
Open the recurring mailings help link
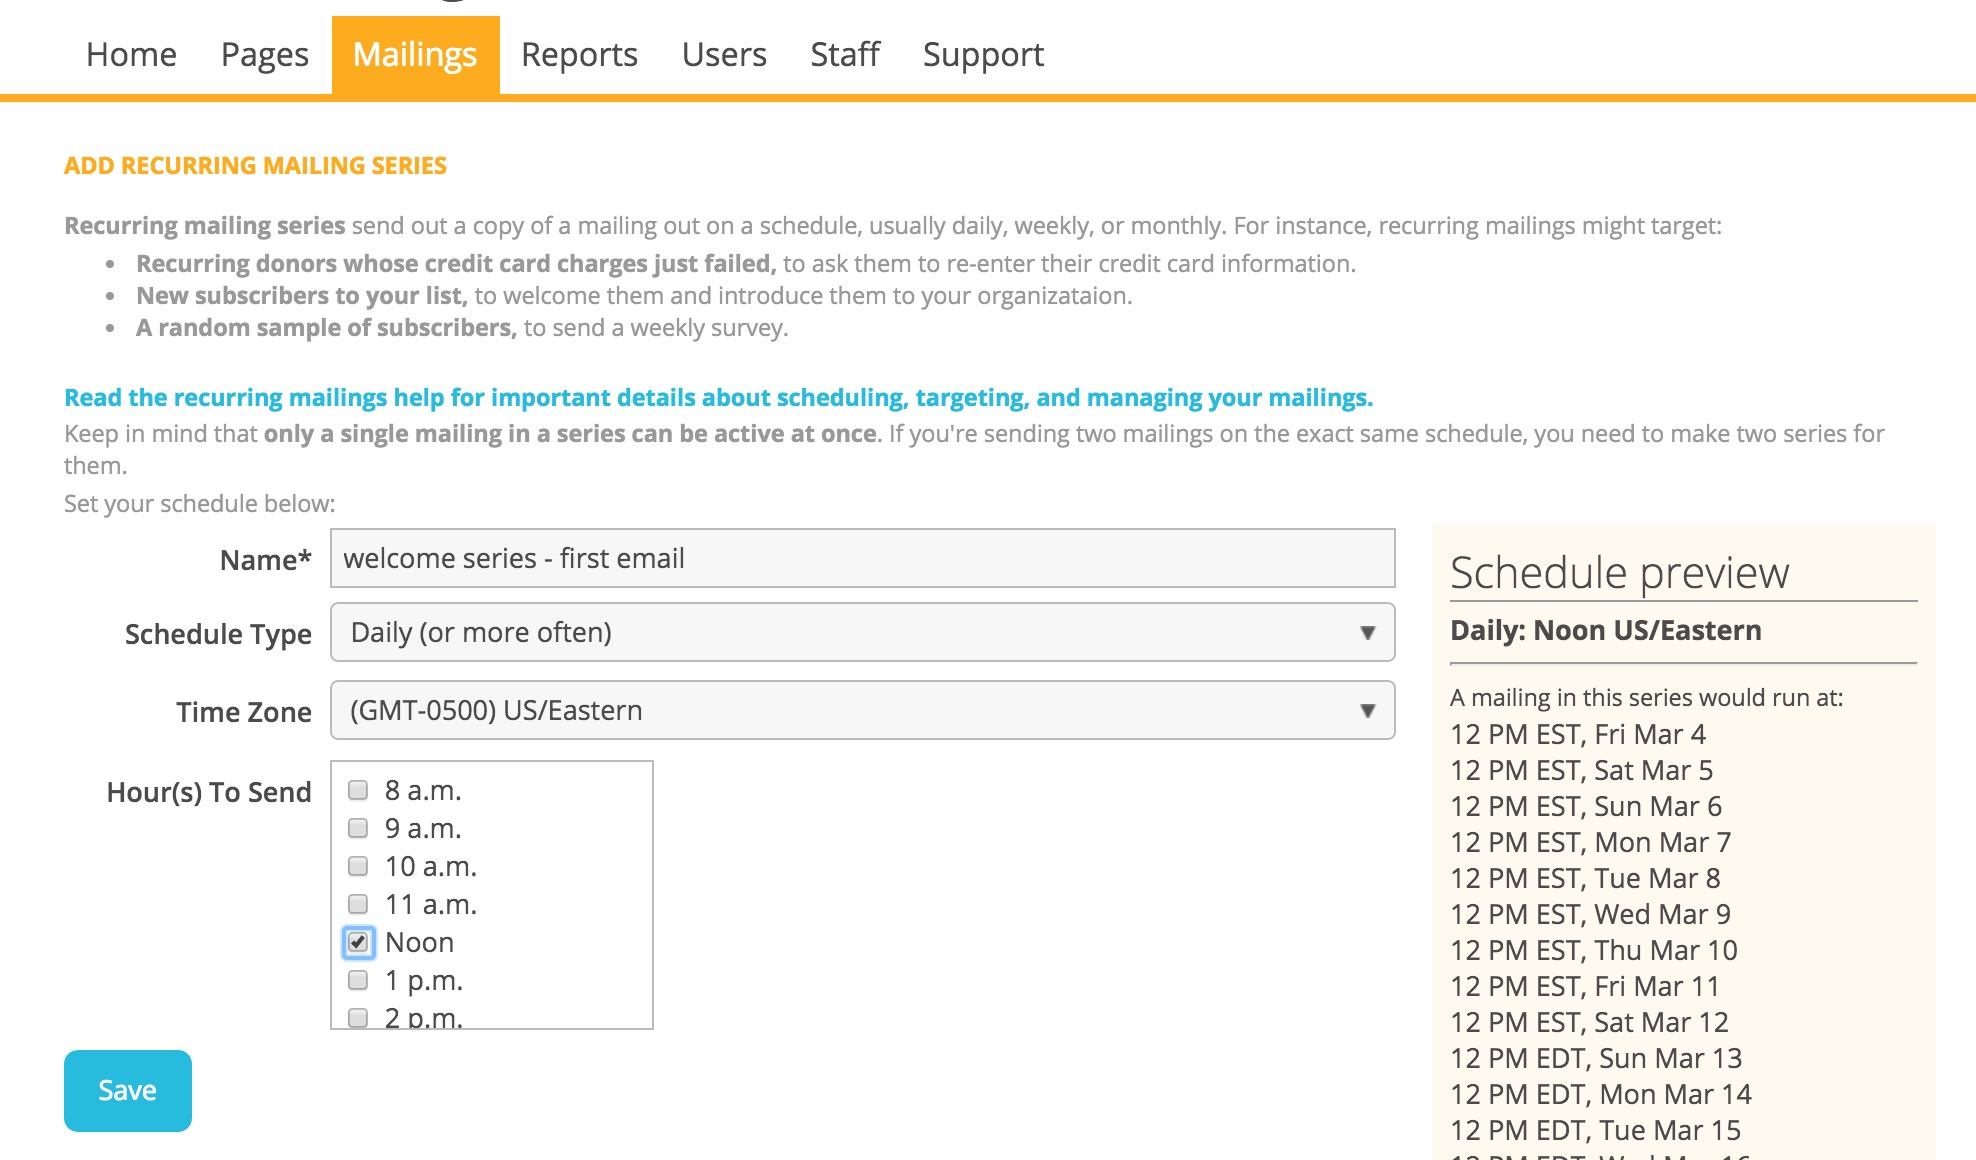tap(718, 397)
